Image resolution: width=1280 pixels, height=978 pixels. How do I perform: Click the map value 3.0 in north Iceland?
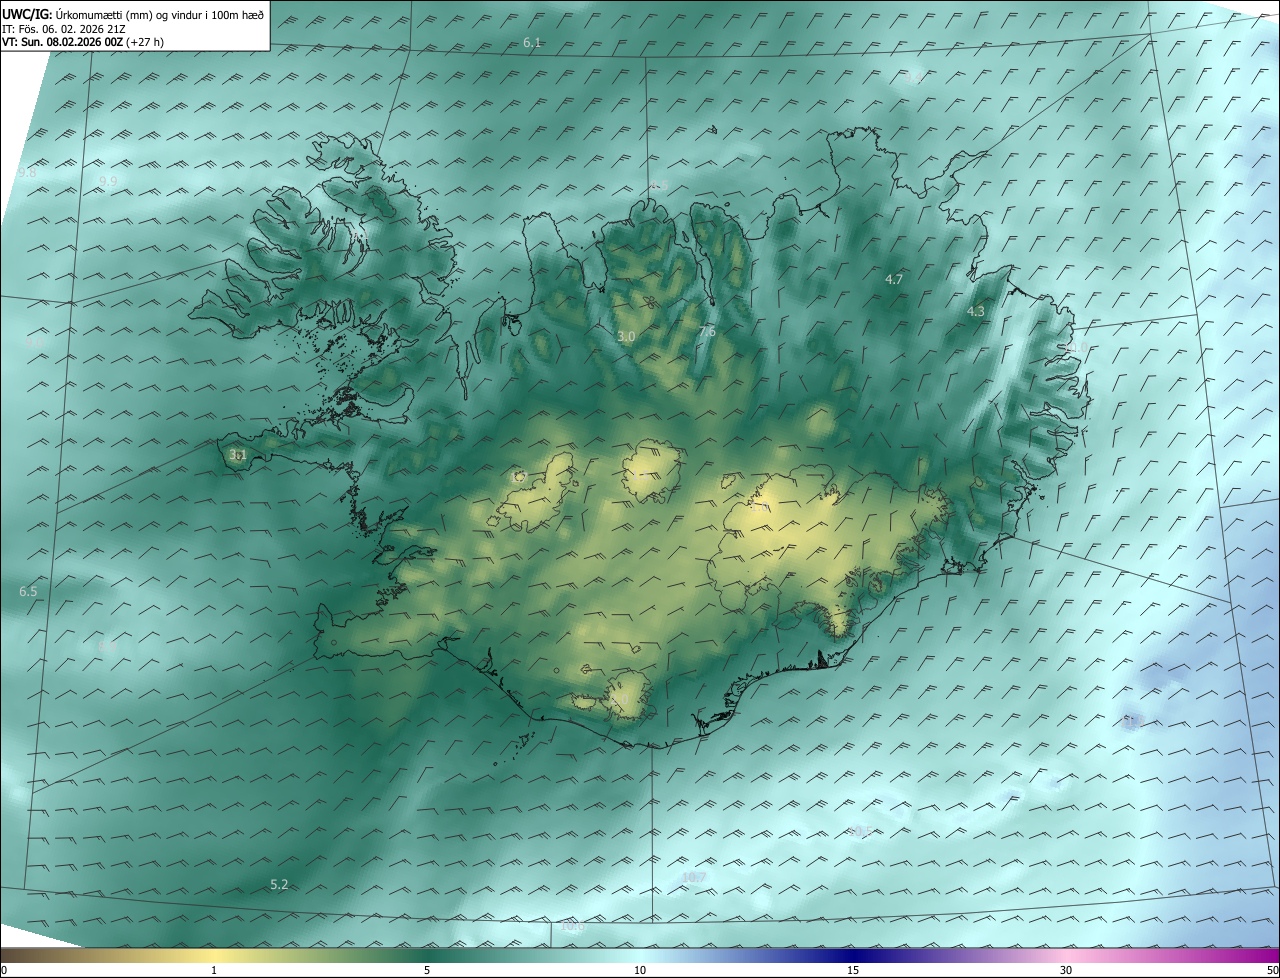coord(626,337)
